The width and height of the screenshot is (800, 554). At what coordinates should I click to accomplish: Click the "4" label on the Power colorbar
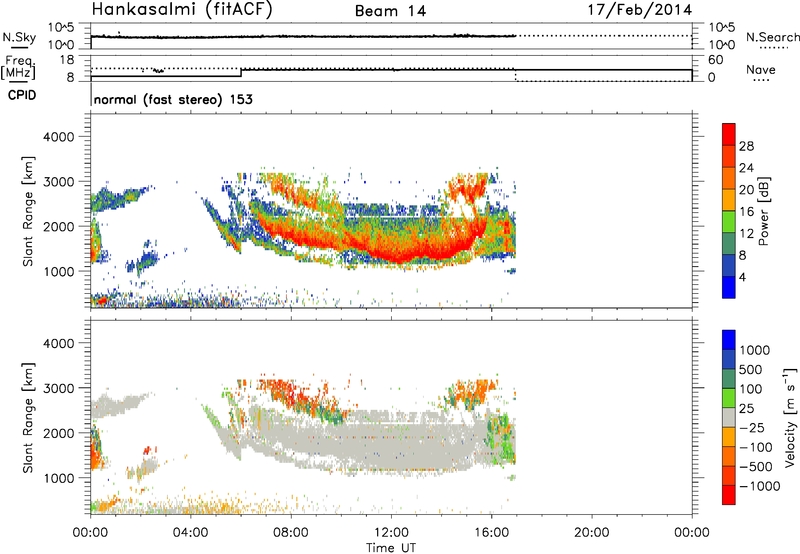(742, 277)
